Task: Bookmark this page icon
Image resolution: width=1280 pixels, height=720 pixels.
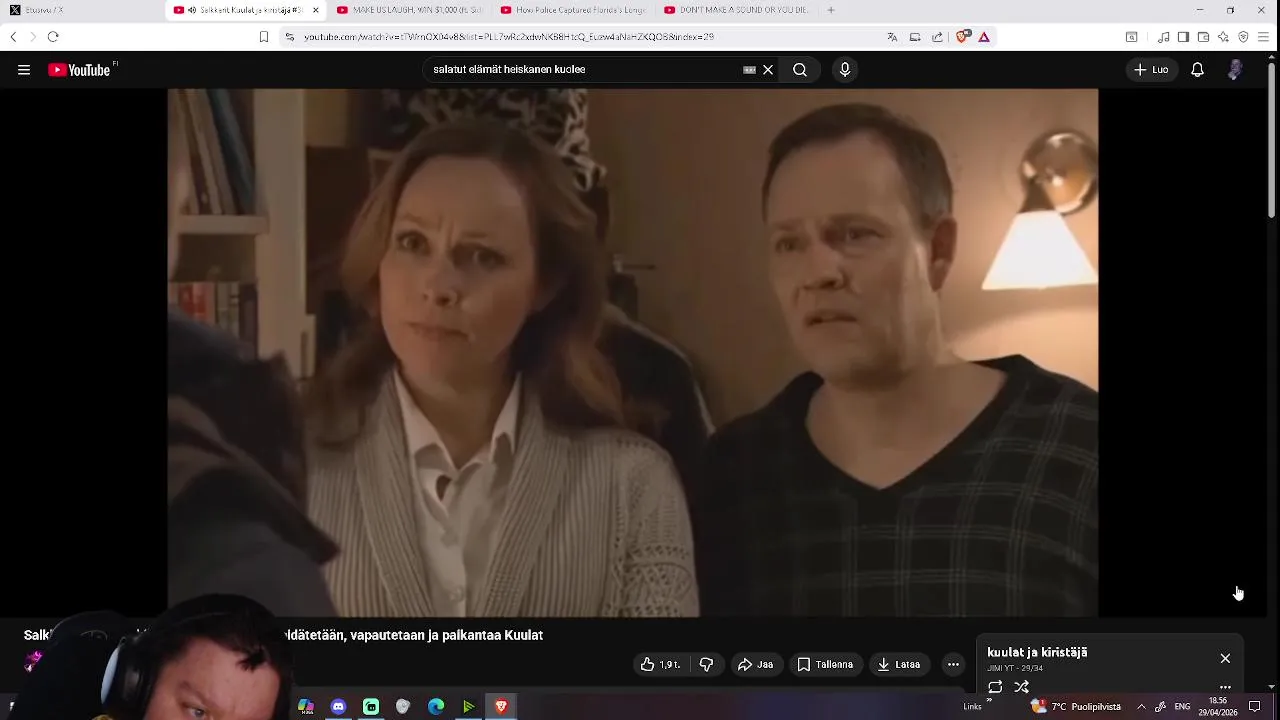Action: click(264, 37)
